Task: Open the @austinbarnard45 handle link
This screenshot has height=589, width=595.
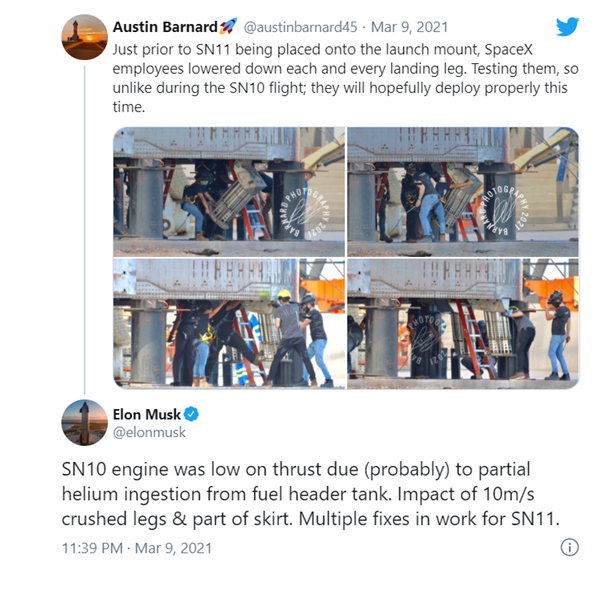Action: [x=300, y=27]
